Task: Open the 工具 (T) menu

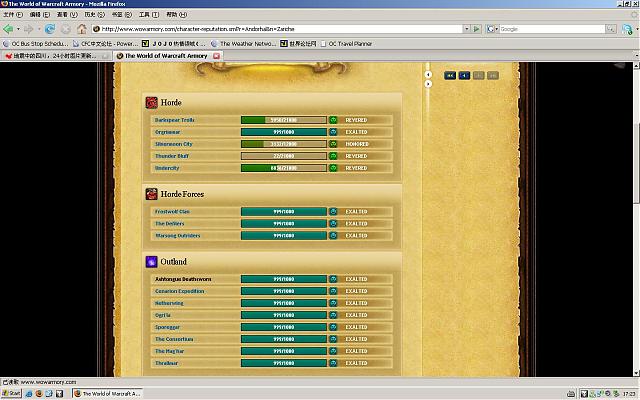Action: 149,15
